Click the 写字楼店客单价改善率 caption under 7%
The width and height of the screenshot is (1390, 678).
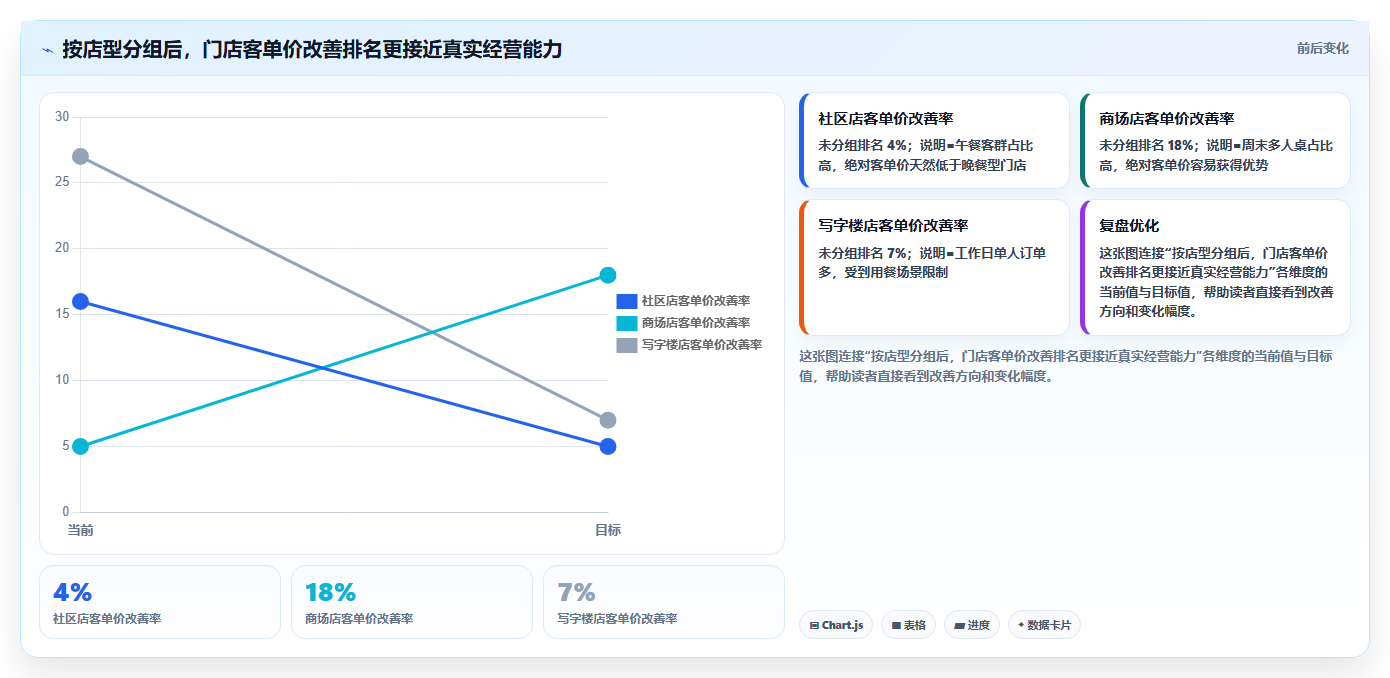[x=617, y=619]
